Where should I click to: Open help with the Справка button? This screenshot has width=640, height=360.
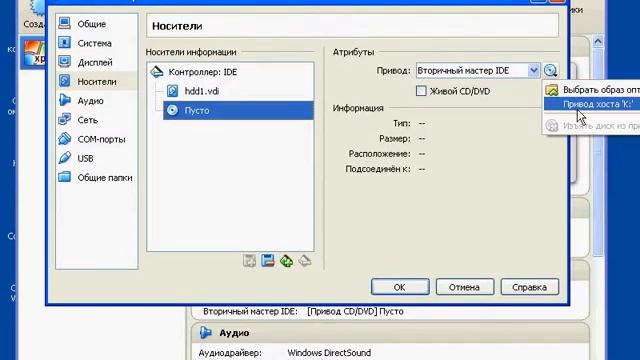529,287
